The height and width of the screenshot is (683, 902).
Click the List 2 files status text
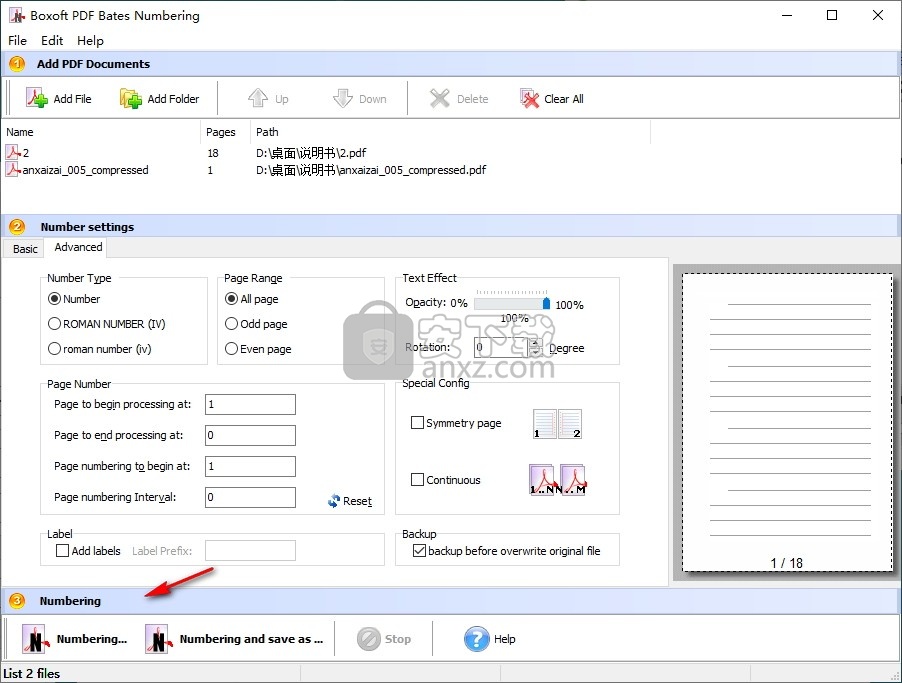pos(32,673)
